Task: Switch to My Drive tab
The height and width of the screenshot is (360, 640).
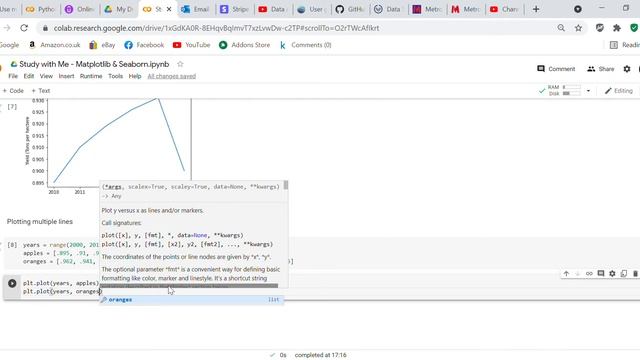Action: click(x=119, y=9)
